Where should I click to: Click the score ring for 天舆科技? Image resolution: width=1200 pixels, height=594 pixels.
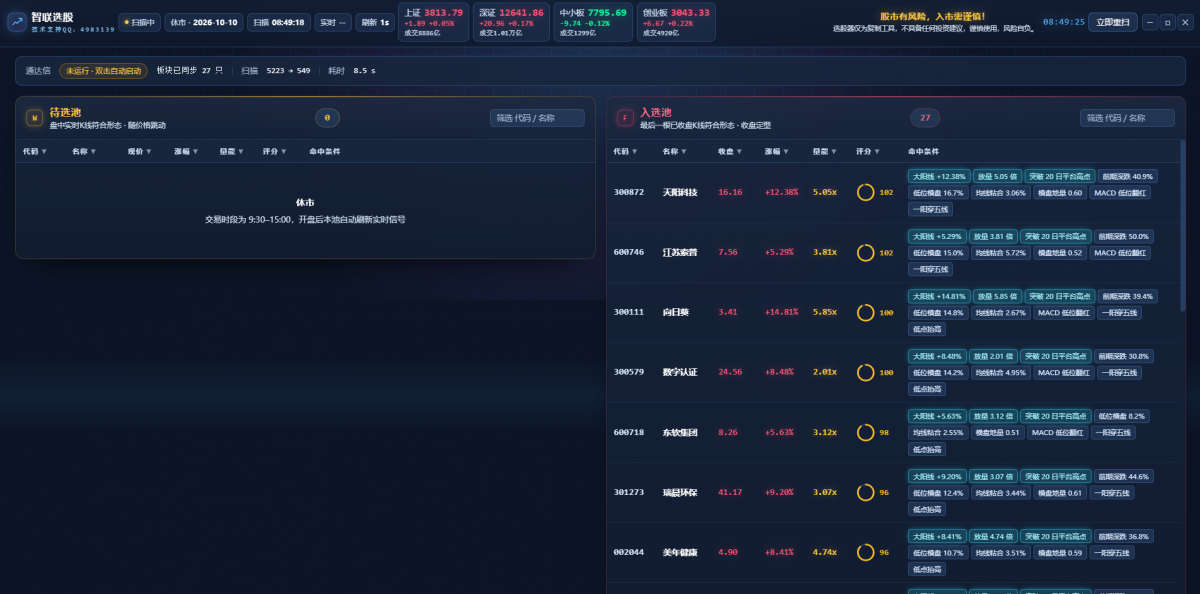tap(866, 192)
